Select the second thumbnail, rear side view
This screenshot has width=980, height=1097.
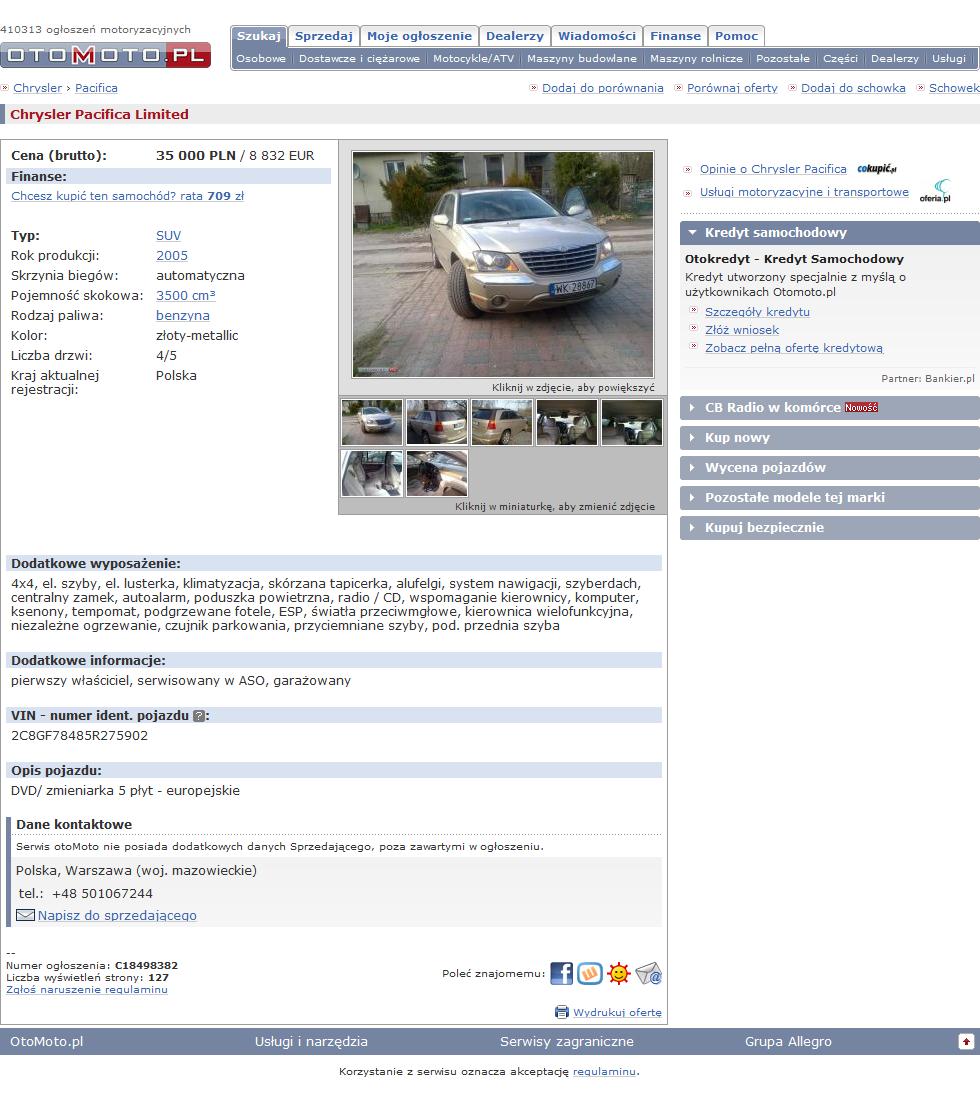436,422
